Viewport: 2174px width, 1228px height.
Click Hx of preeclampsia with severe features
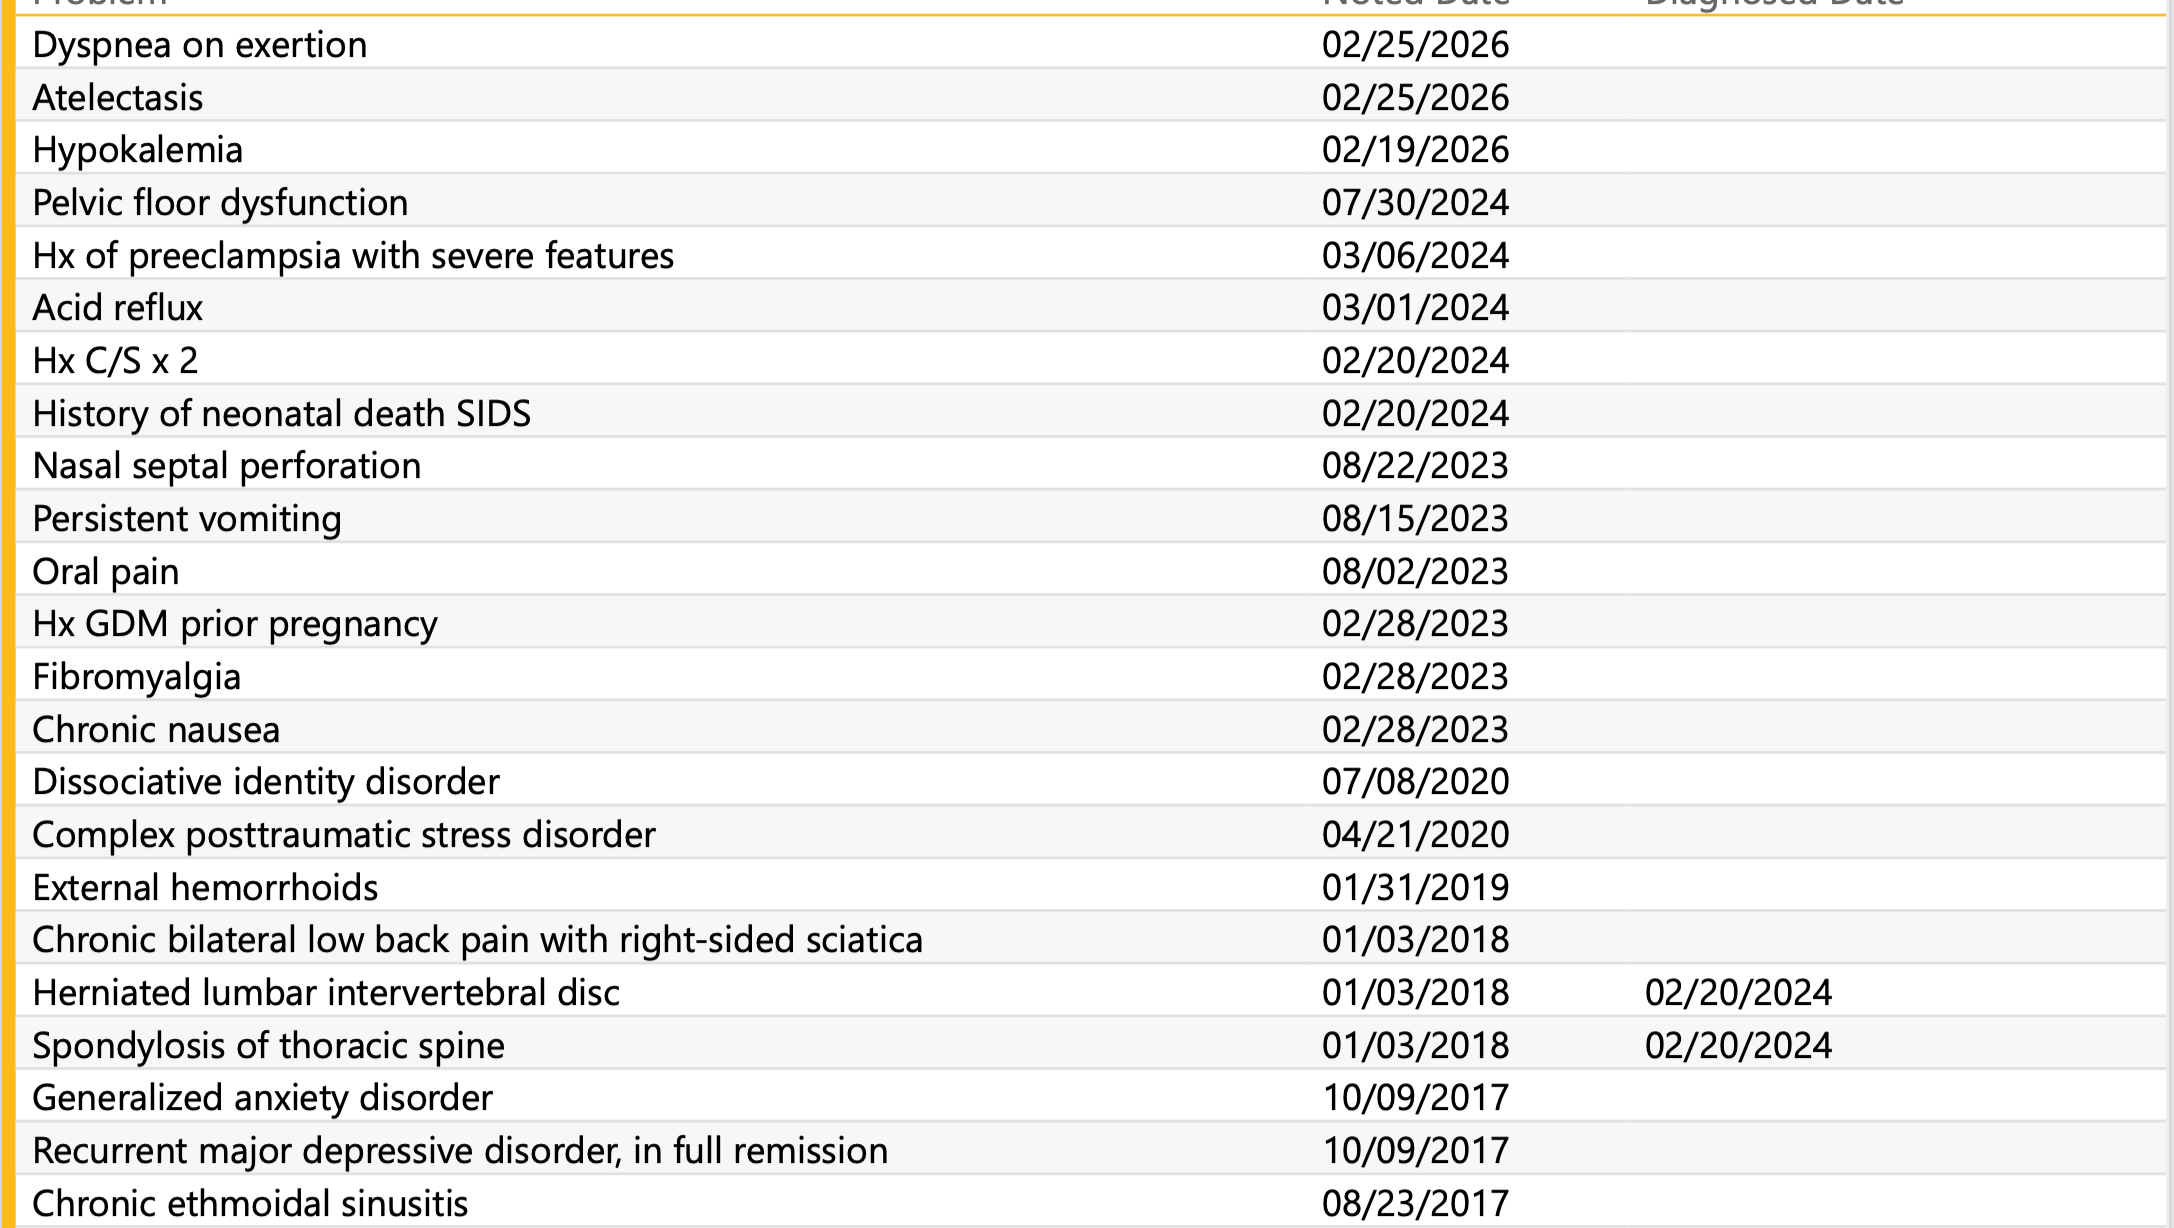tap(353, 256)
